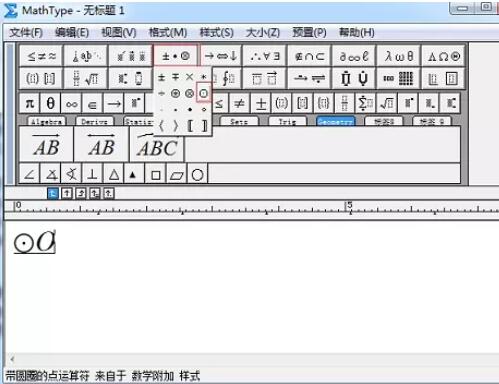The height and width of the screenshot is (384, 499).
Task: Insert circled plus operator from palette
Action: click(x=176, y=94)
